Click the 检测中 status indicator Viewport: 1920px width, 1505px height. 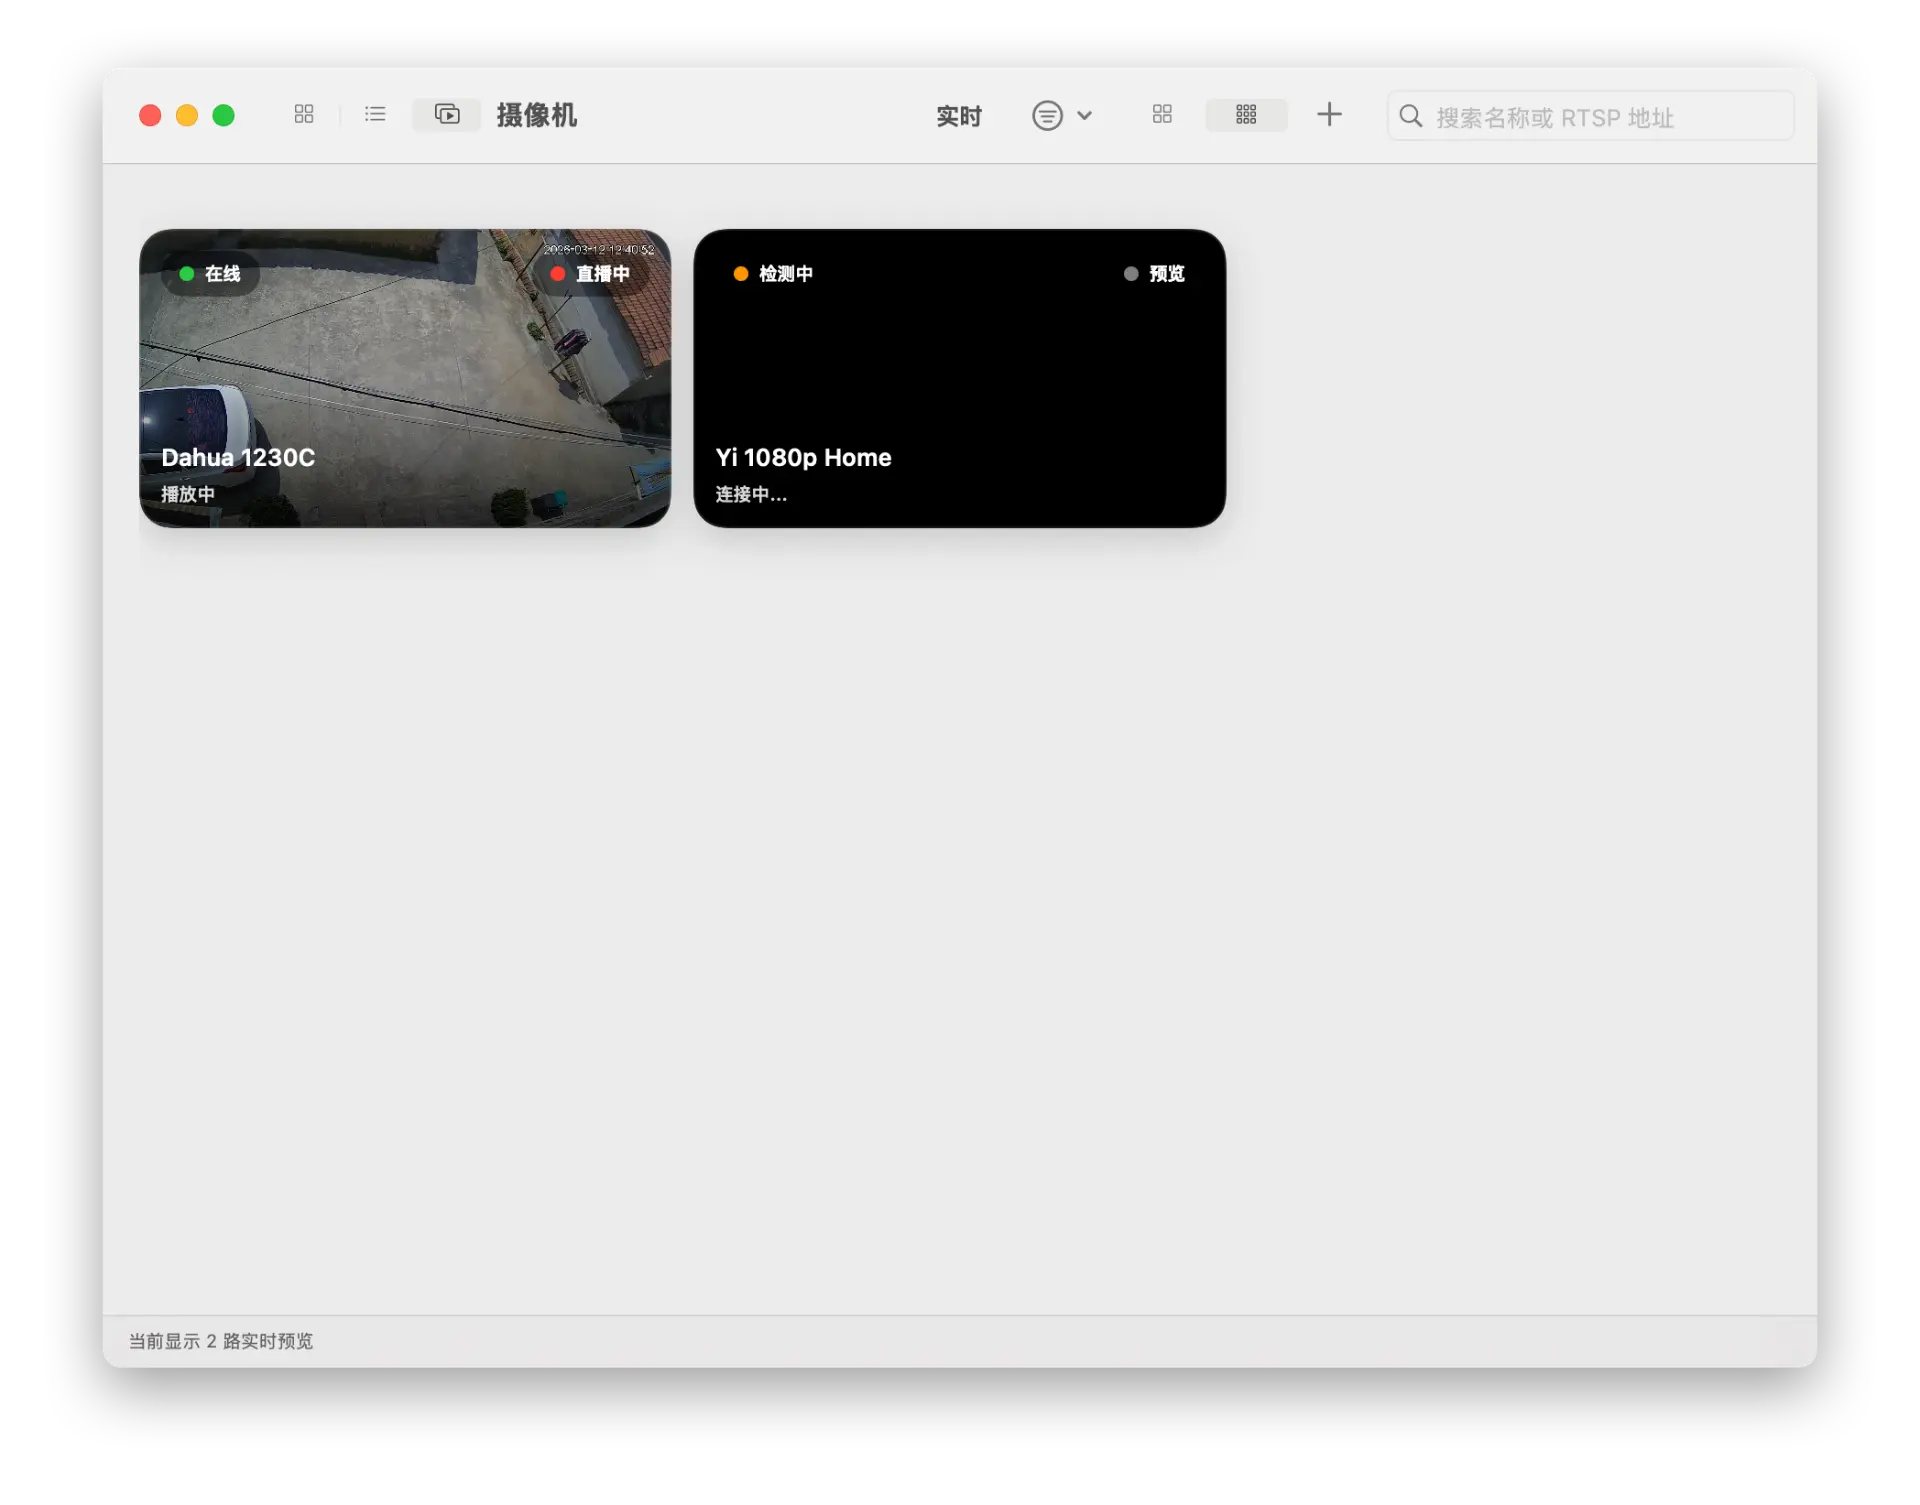point(773,273)
